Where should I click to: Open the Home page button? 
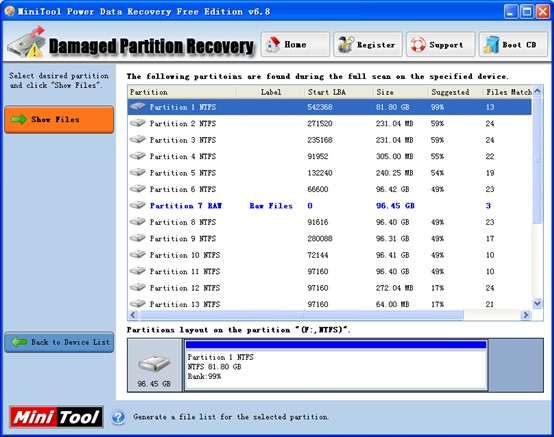pyautogui.click(x=295, y=45)
